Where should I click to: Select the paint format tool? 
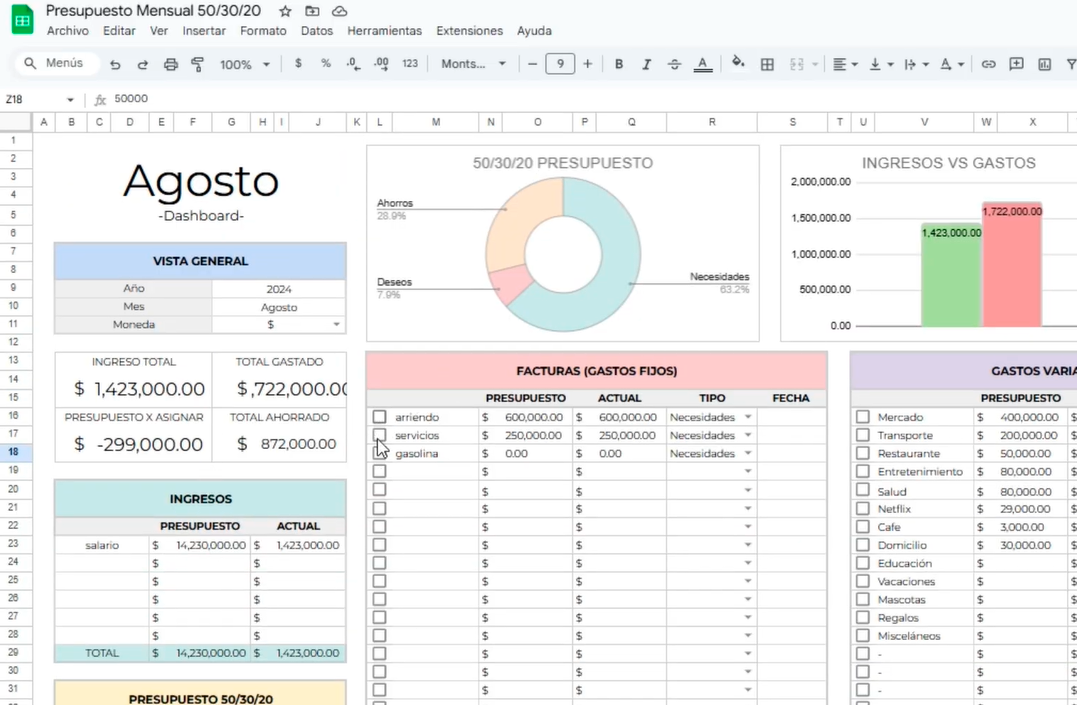tap(197, 64)
